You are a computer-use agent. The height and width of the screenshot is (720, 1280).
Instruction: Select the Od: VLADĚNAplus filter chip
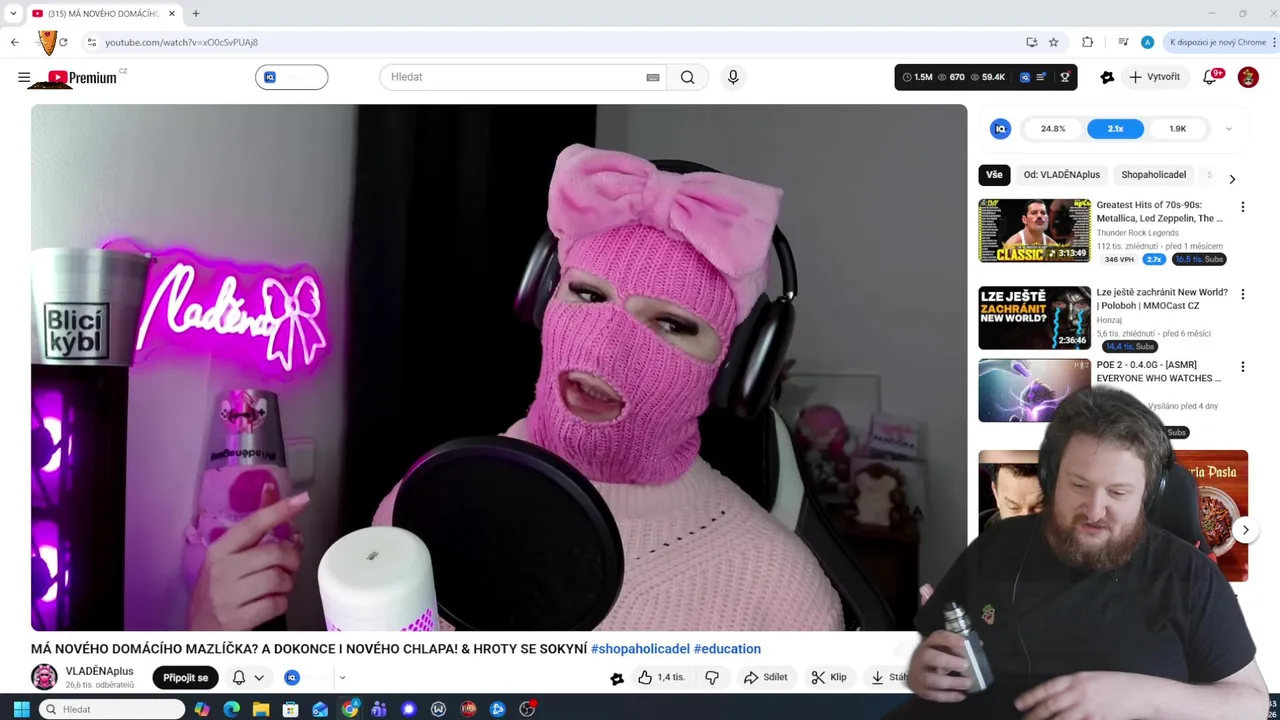point(1061,174)
